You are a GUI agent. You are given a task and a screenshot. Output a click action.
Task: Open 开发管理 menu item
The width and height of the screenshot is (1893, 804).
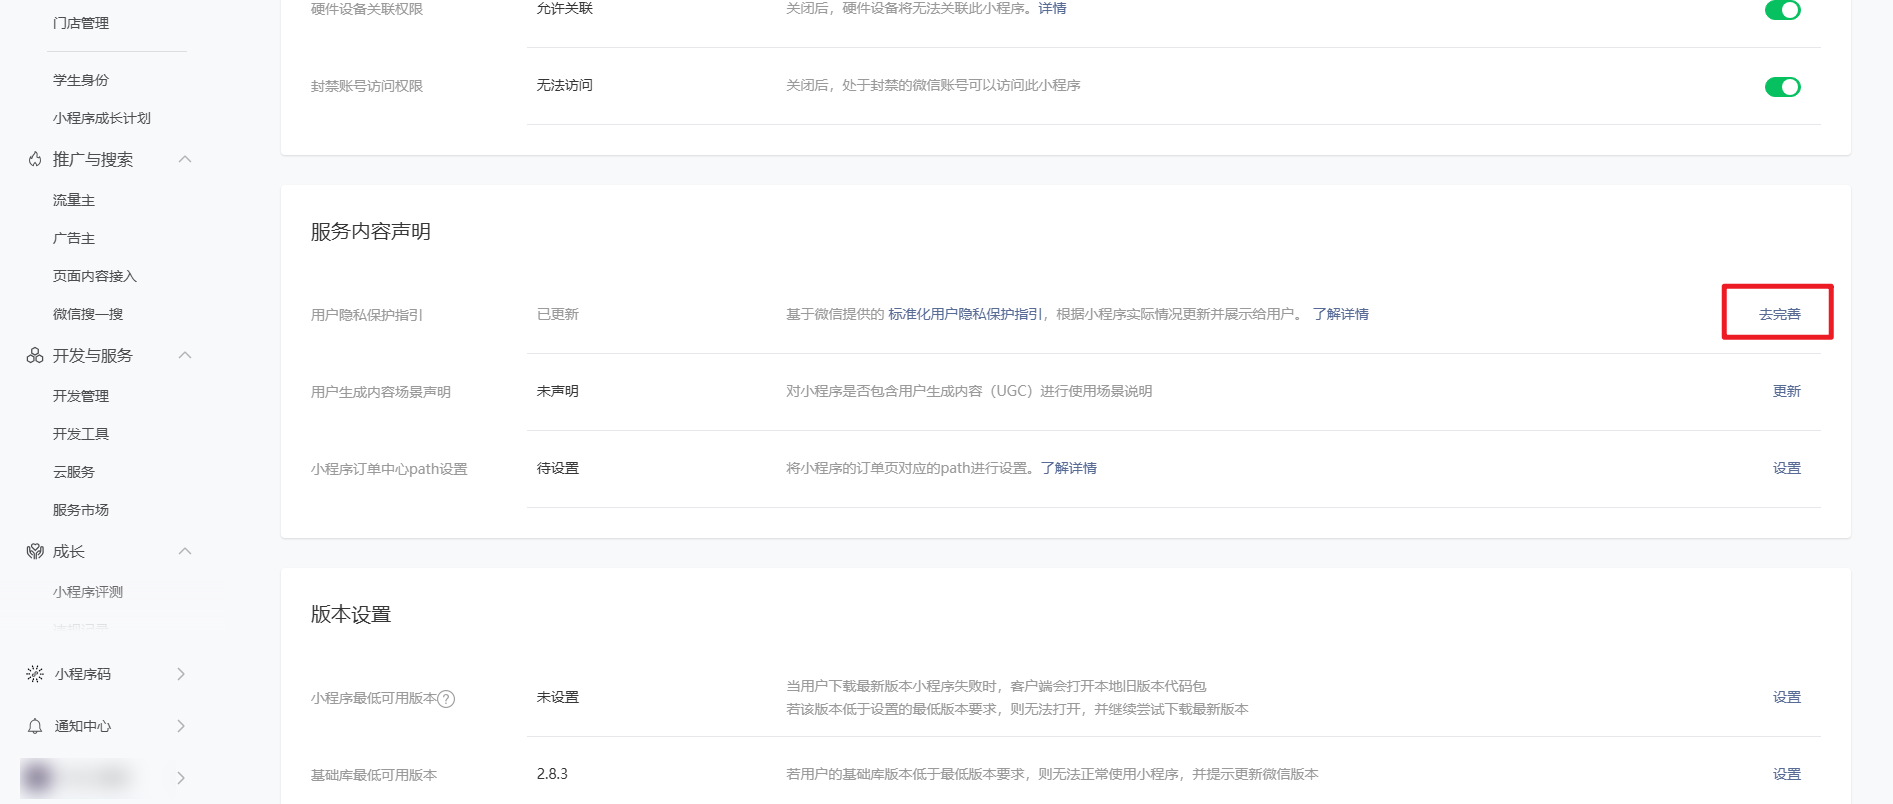point(81,396)
